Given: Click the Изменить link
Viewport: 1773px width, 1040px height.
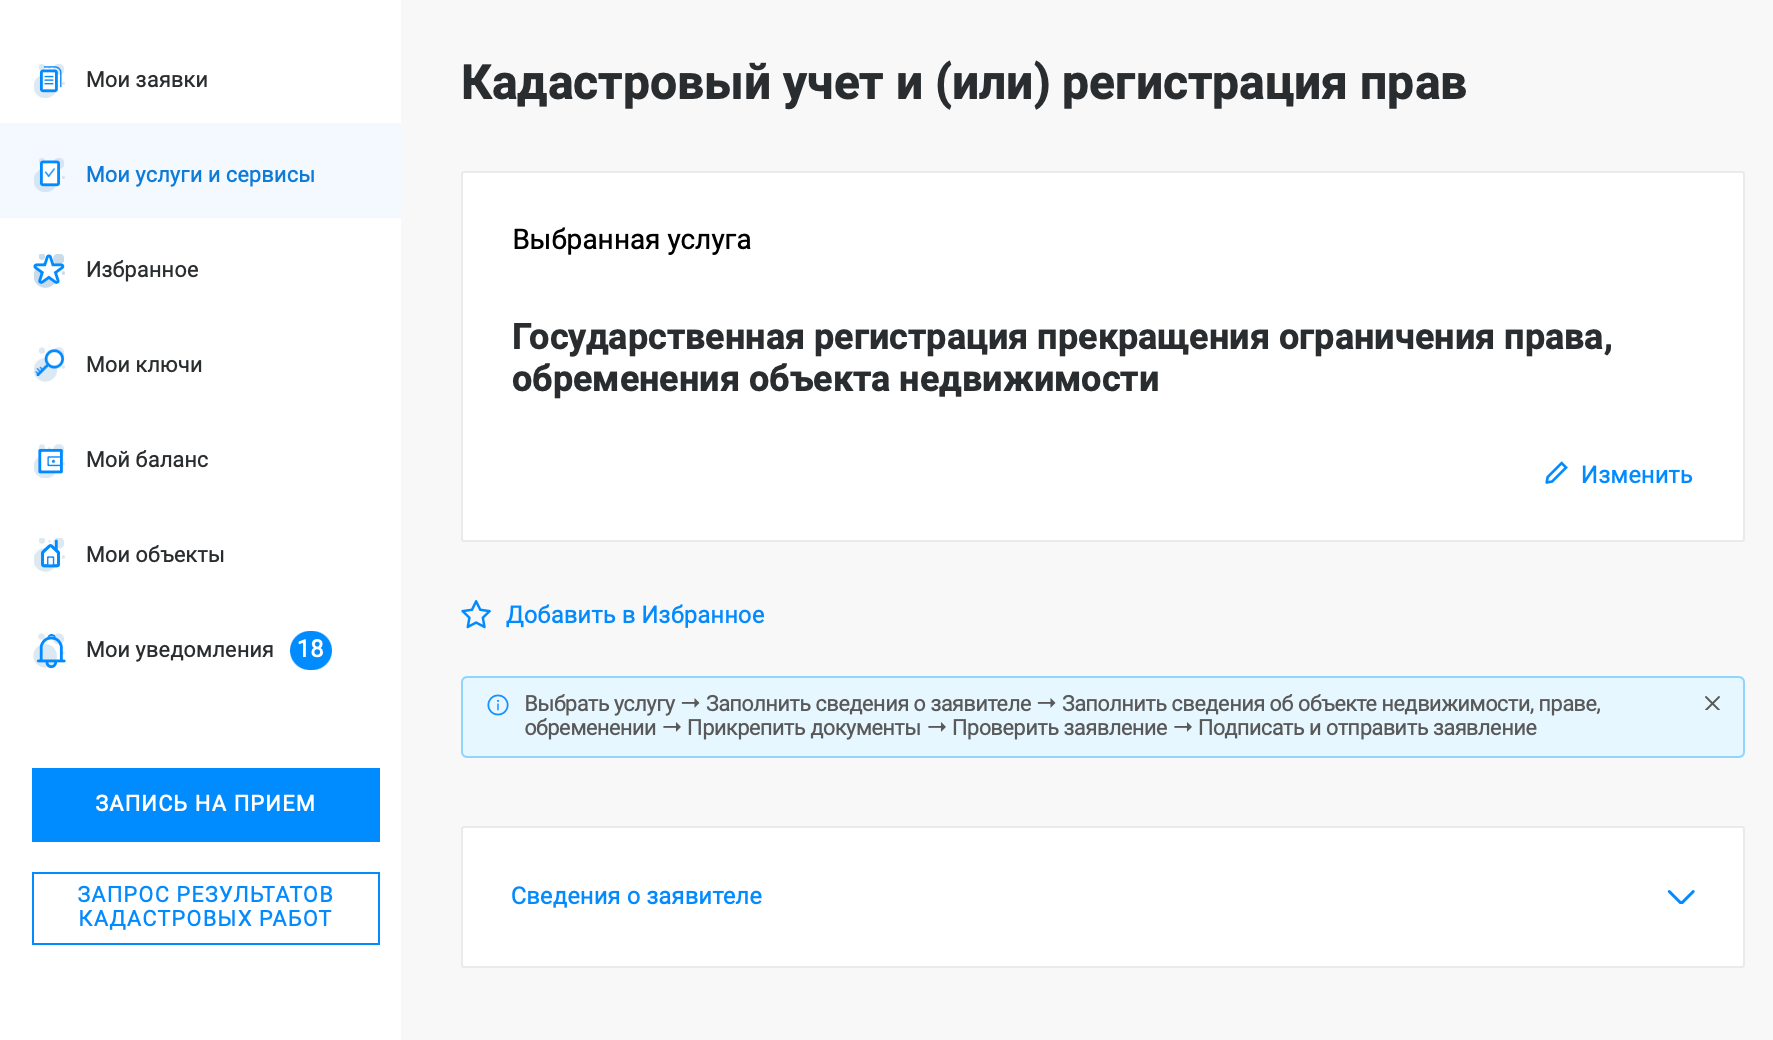Looking at the screenshot, I should [x=1636, y=475].
